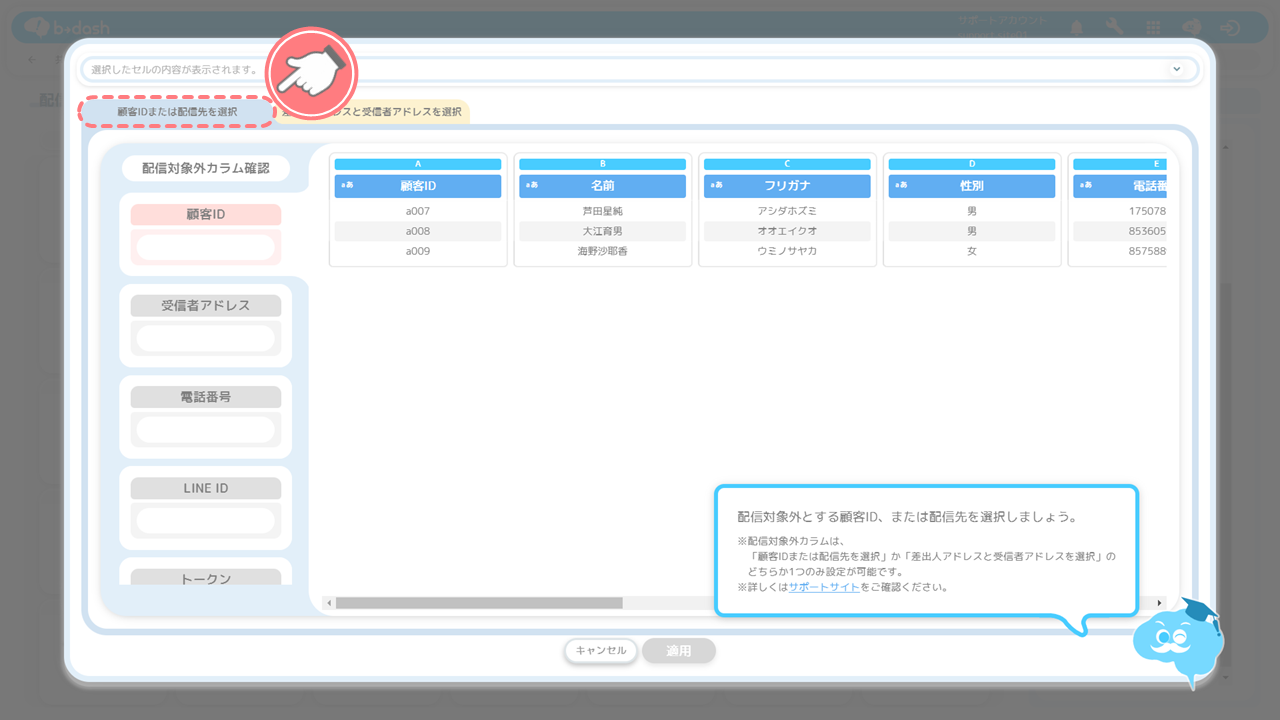Click phone cell starting 857588
The height and width of the screenshot is (720, 1280).
(1120, 251)
